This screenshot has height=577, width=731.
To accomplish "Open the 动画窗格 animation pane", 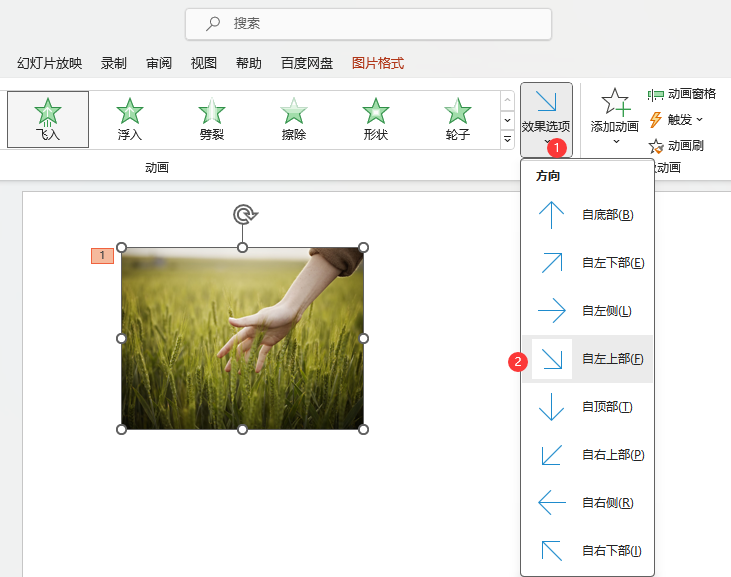I will pyautogui.click(x=682, y=94).
